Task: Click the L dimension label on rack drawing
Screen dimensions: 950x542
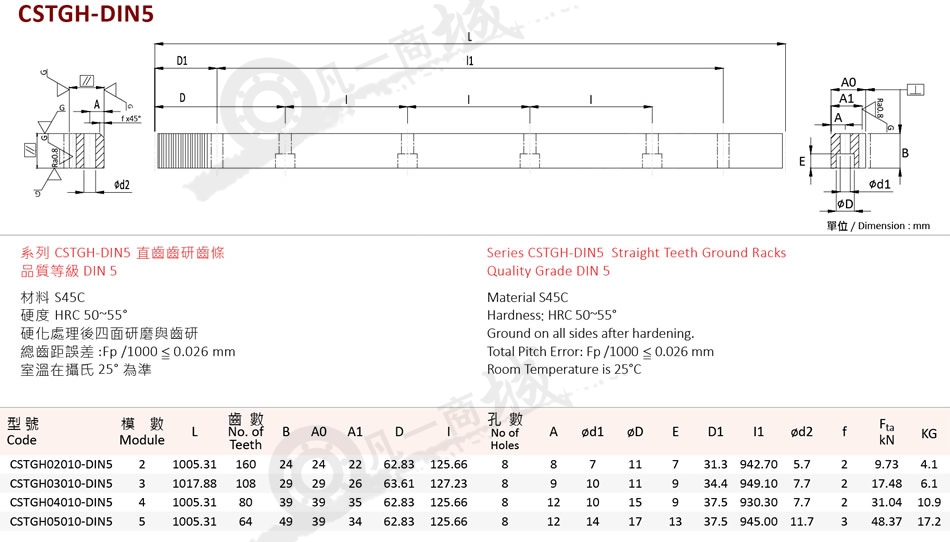Action: [470, 36]
